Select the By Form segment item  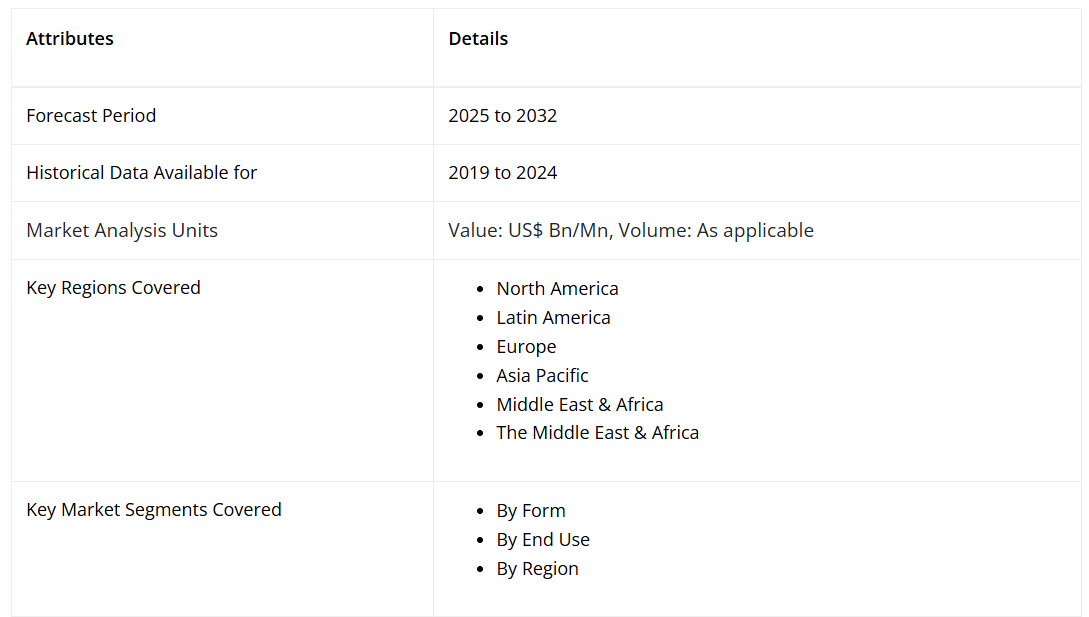coord(530,511)
